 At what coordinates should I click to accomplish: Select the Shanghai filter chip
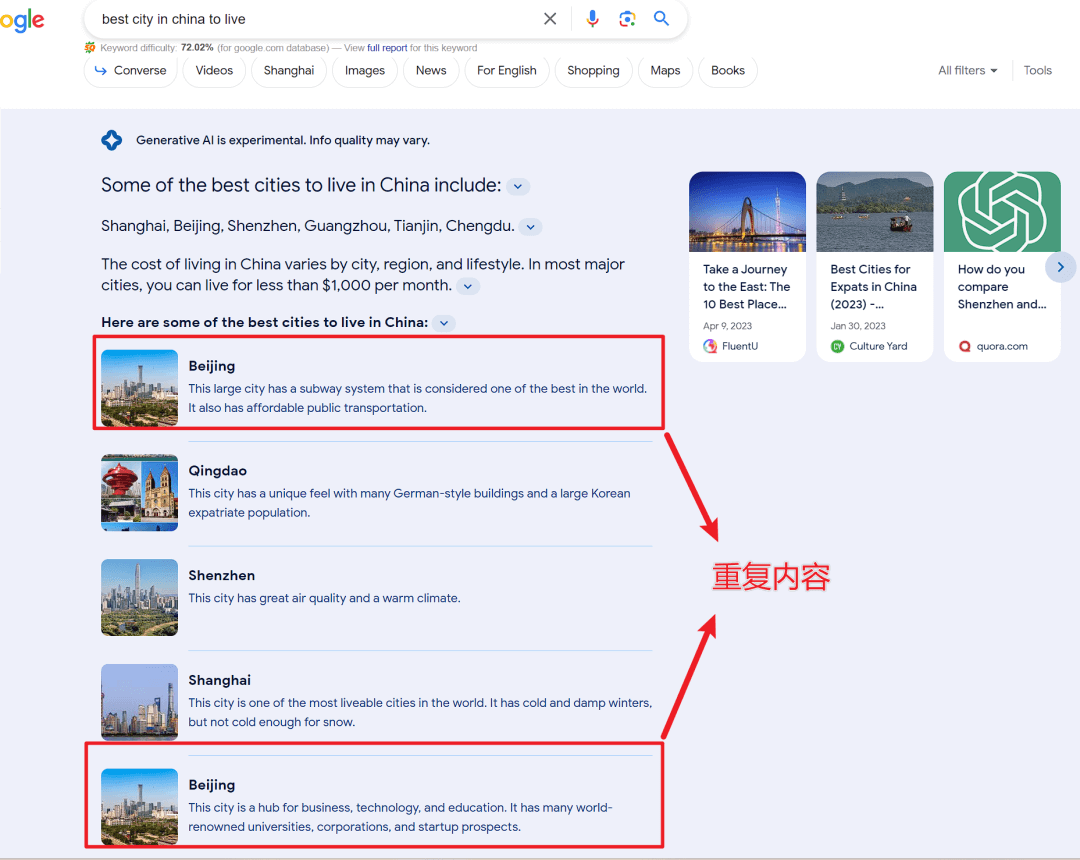[x=289, y=70]
